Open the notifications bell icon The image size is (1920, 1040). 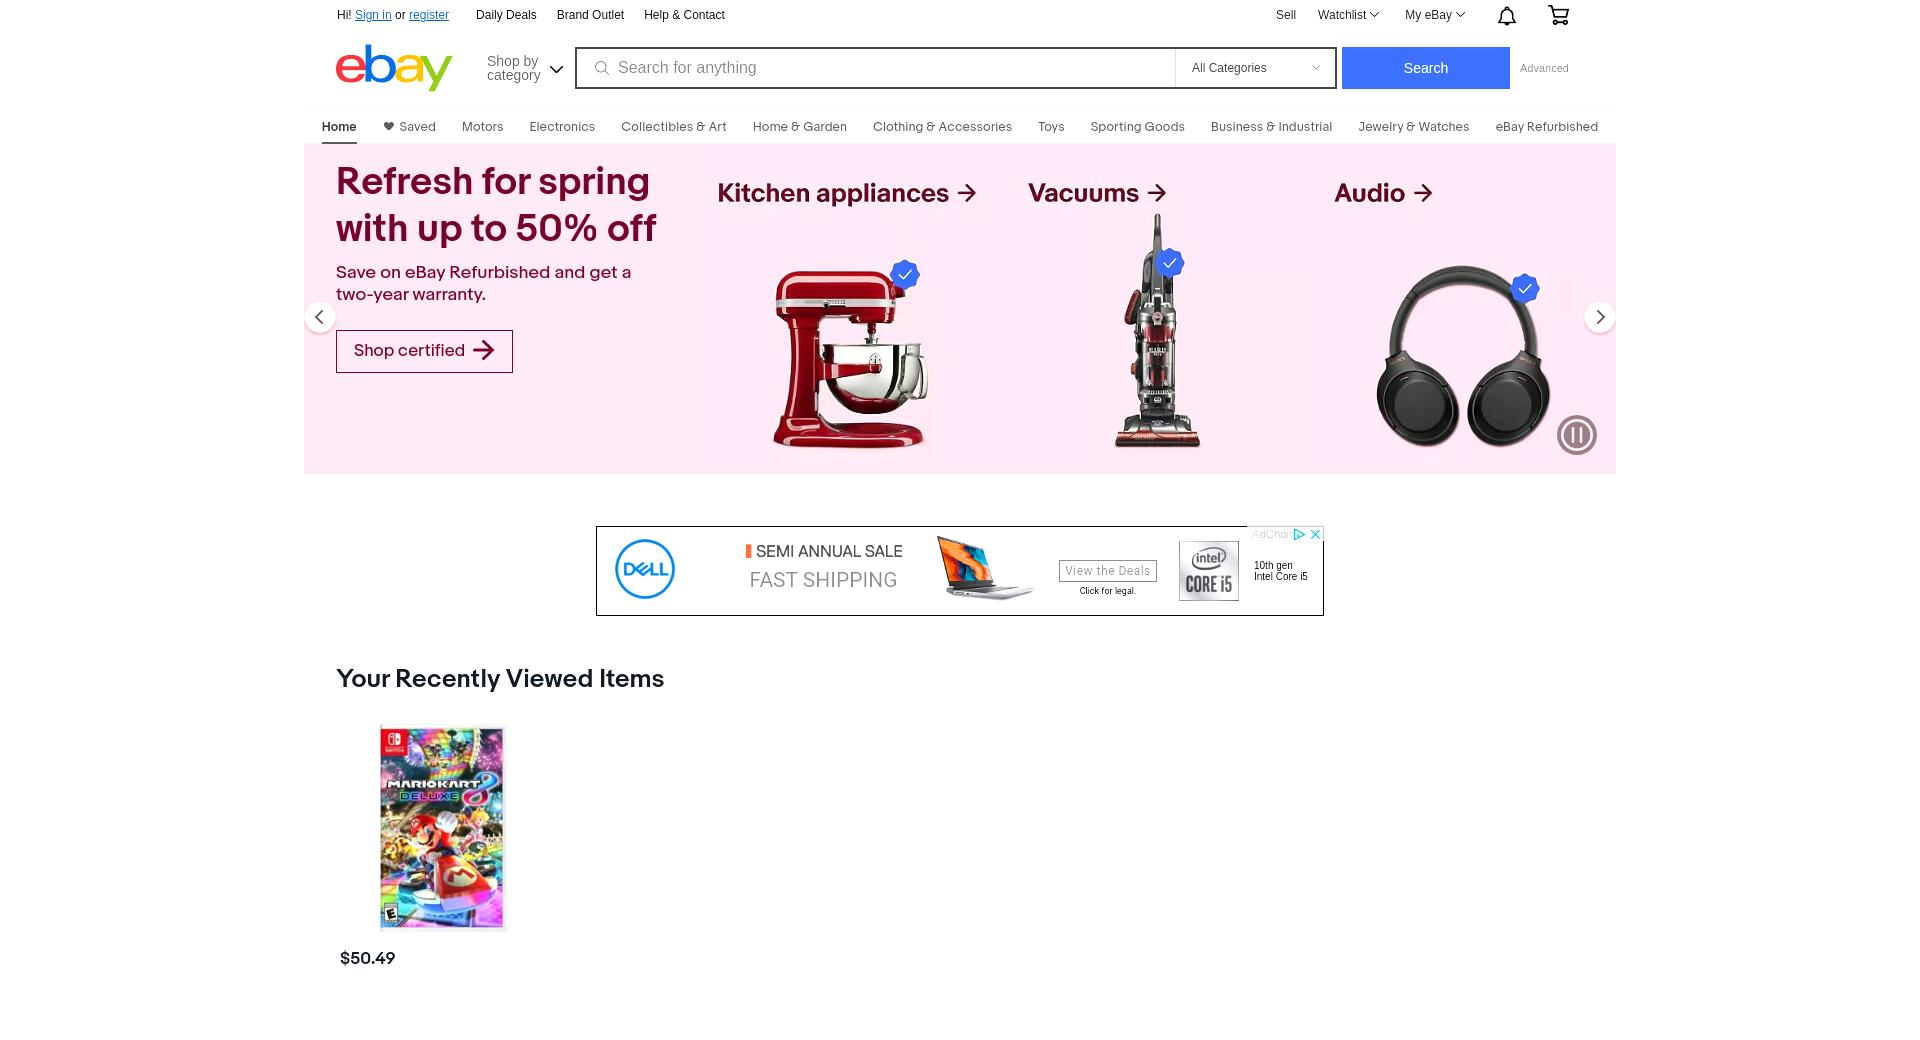point(1507,15)
